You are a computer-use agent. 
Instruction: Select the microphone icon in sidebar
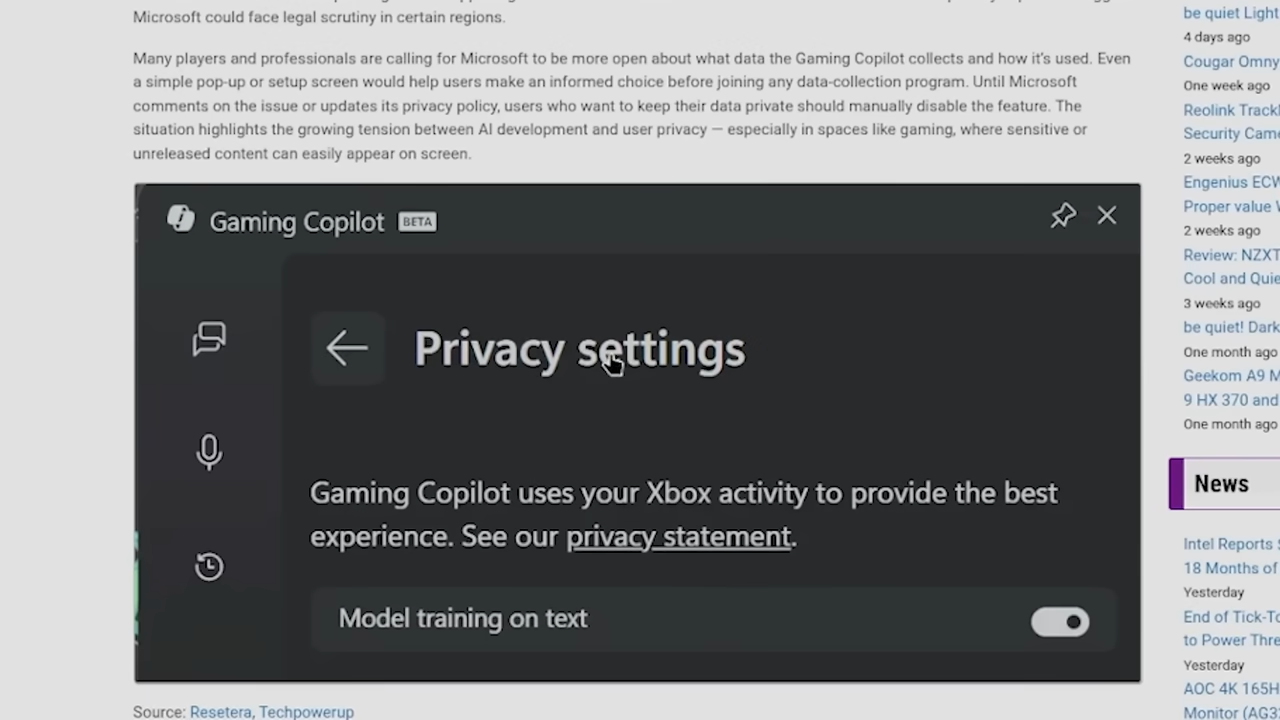[209, 452]
